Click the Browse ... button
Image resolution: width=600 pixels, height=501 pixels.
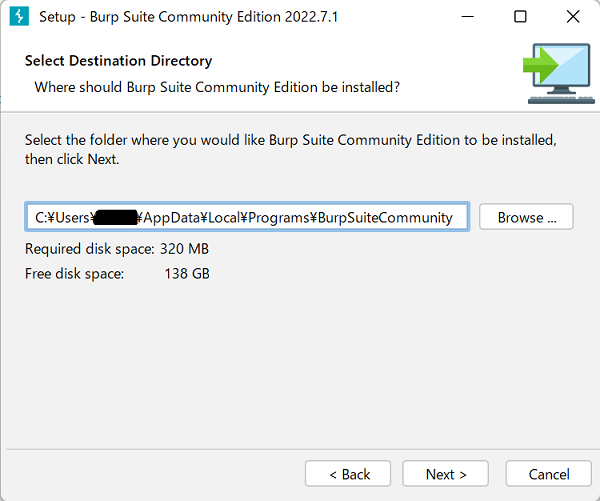pyautogui.click(x=526, y=217)
